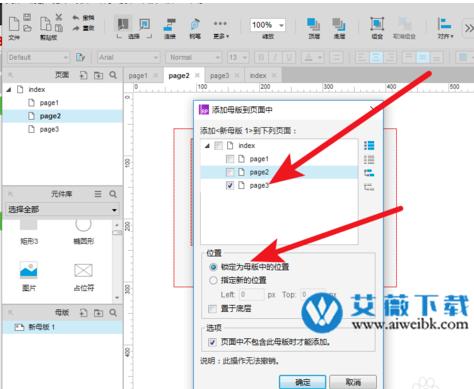Open the 选择全部 library dropdown

pyautogui.click(x=63, y=210)
